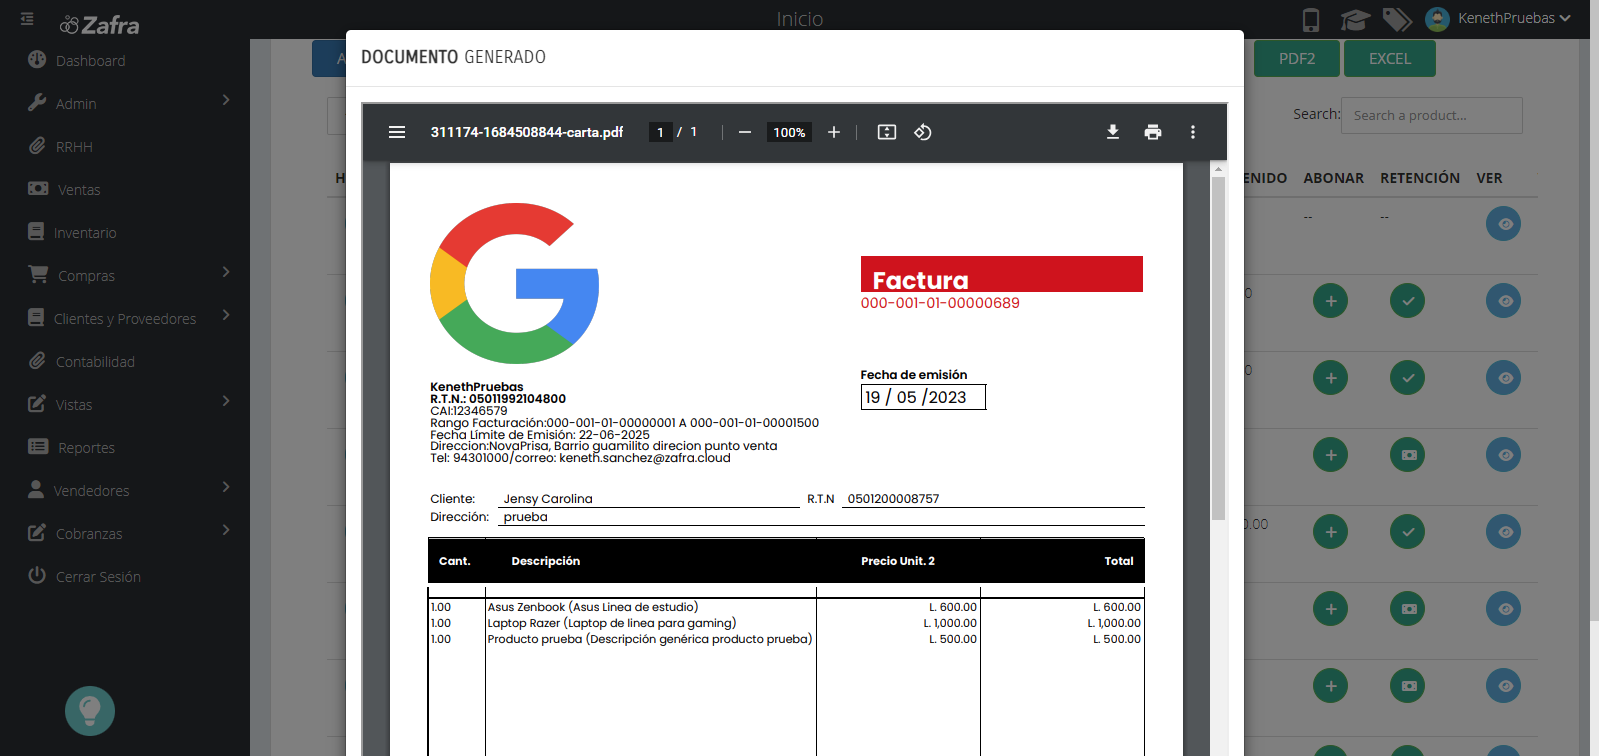Image resolution: width=1599 pixels, height=756 pixels.
Task: Click the fit to page icon
Action: [x=887, y=132]
